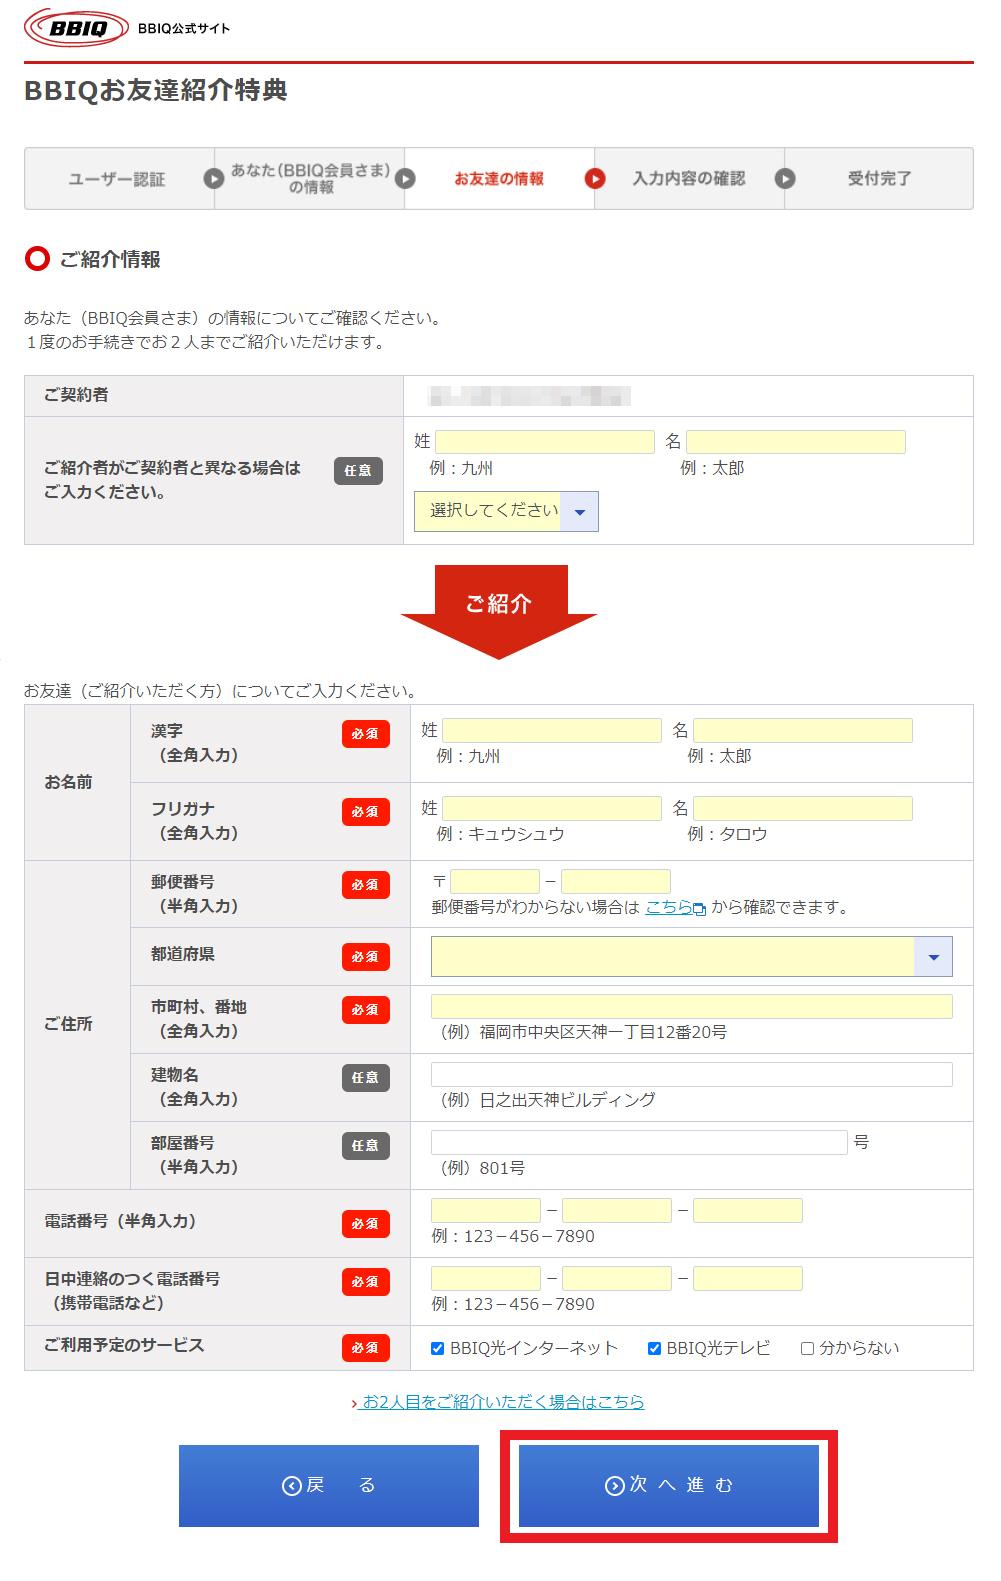This screenshot has width=1001, height=1581.
Task: Click the external link icon beside こちら
Action: (x=700, y=909)
